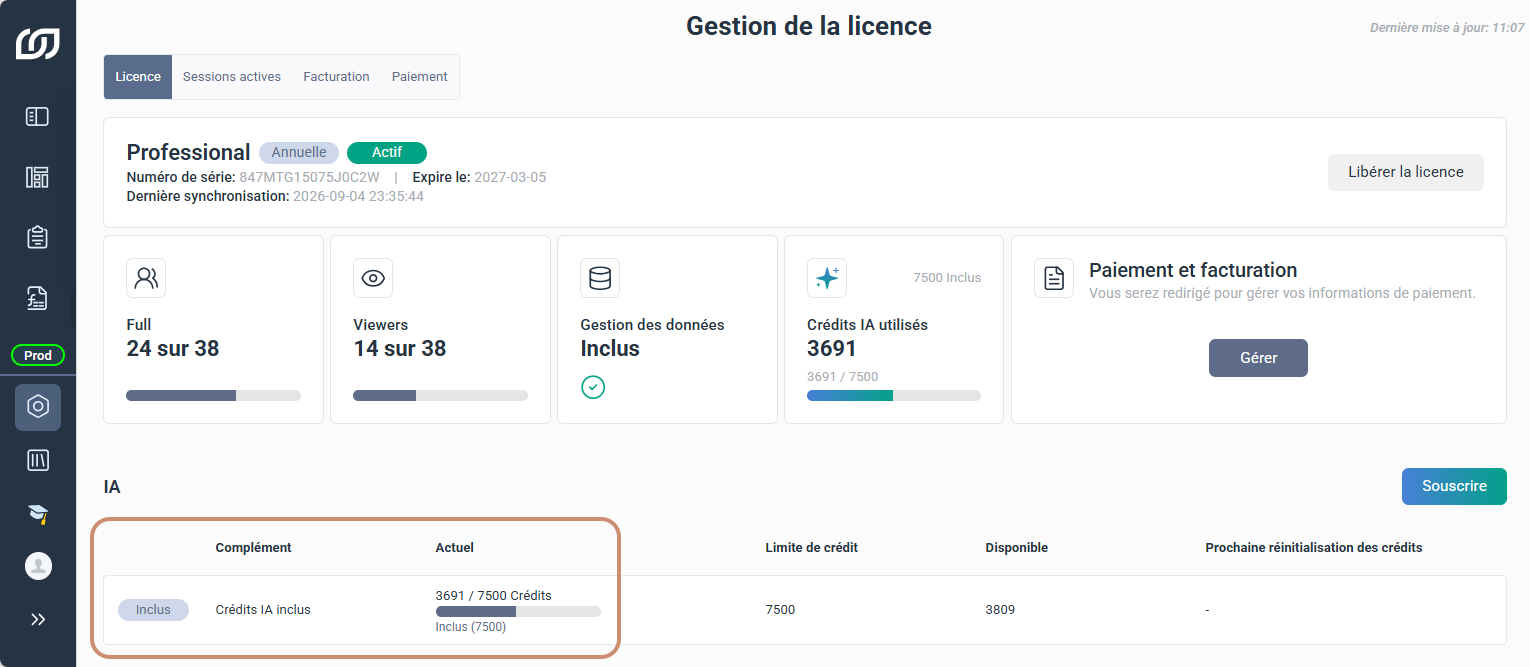Click the available value 3809
The height and width of the screenshot is (667, 1530).
click(x=1000, y=610)
